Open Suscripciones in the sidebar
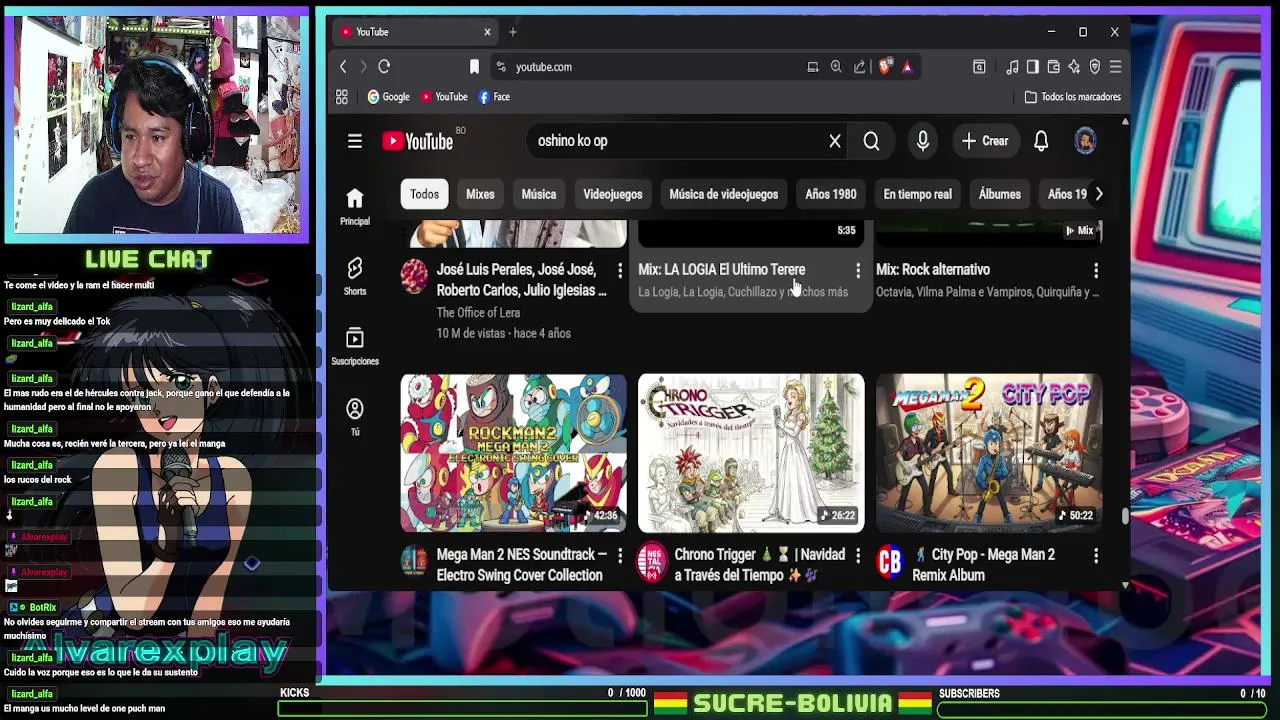 355,346
